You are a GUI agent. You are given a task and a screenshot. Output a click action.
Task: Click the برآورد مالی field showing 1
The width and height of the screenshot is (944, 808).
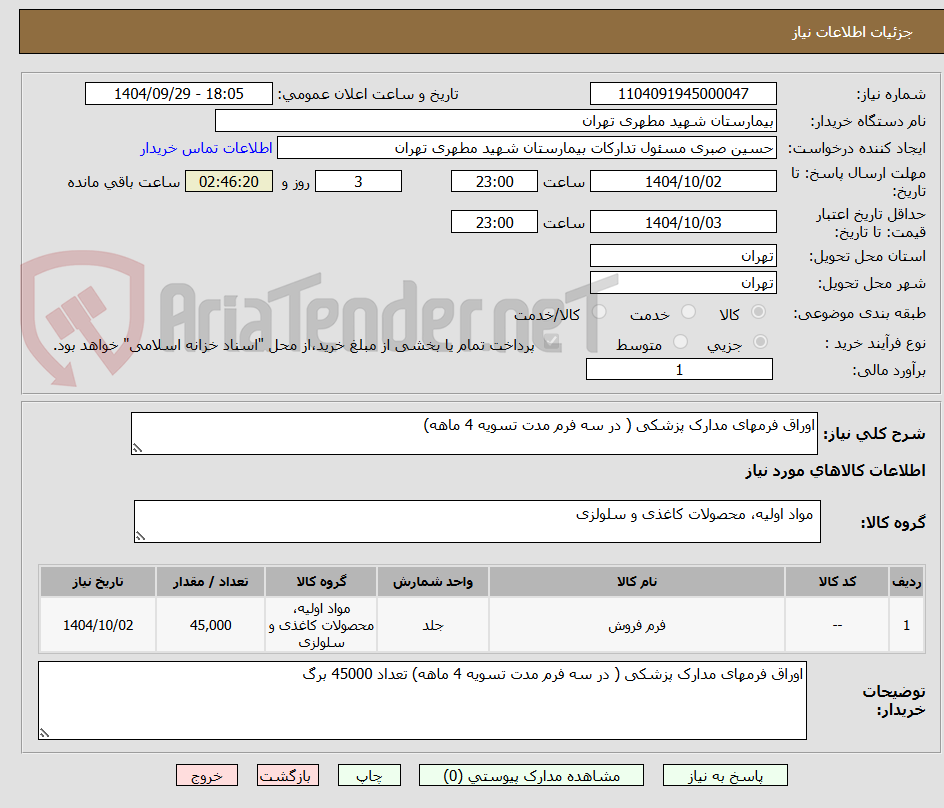click(679, 370)
